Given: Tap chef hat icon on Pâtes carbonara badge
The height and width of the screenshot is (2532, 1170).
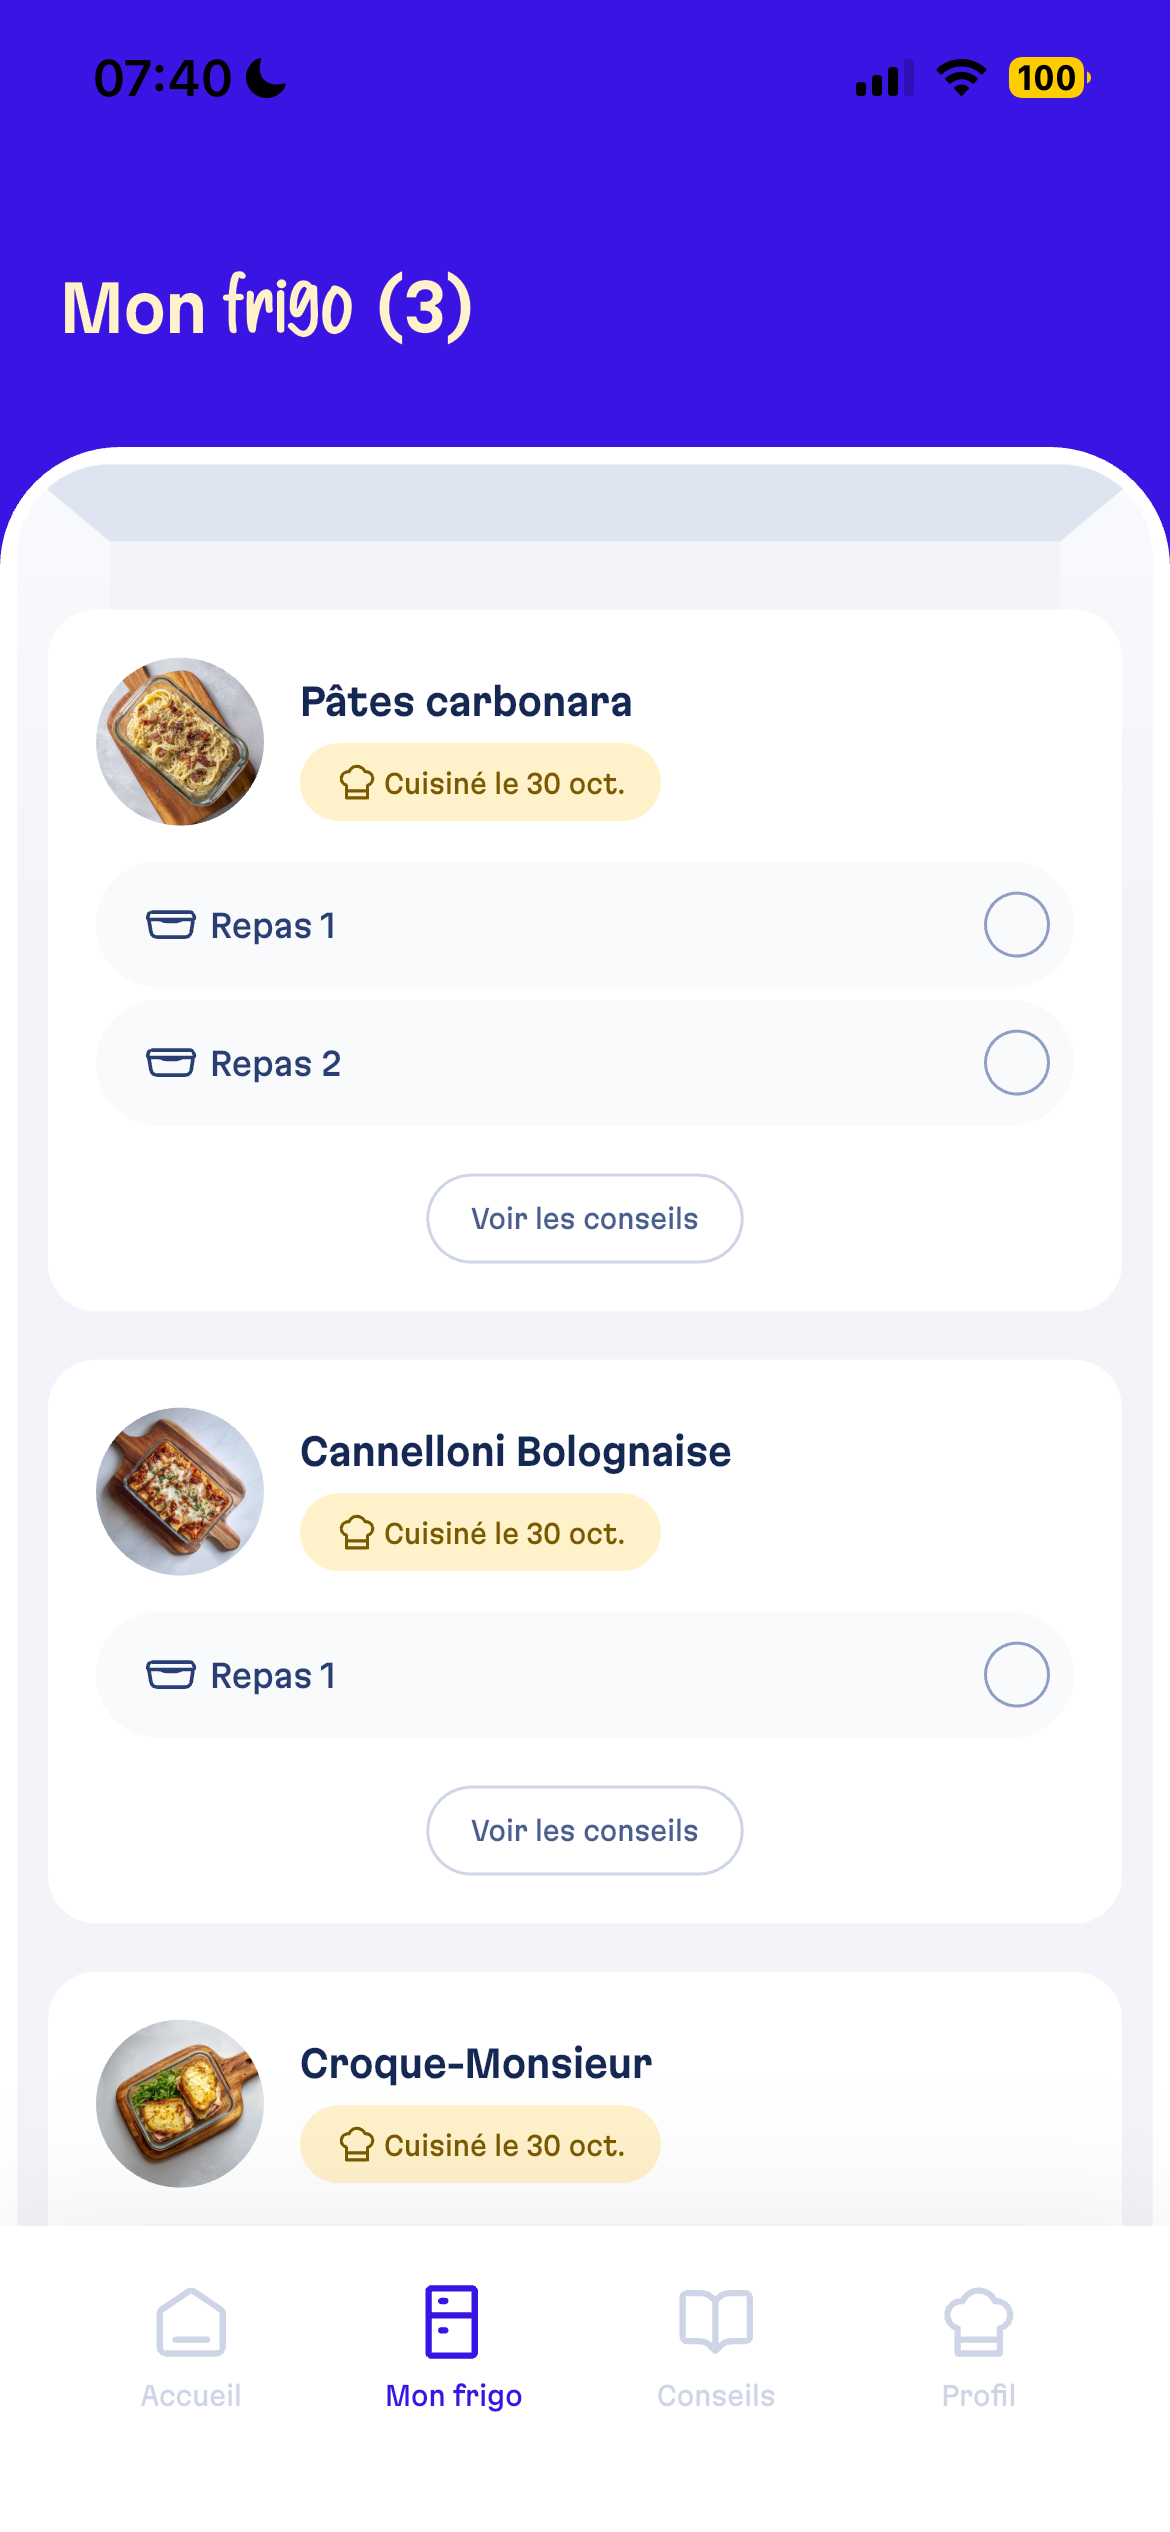Looking at the screenshot, I should click(x=356, y=783).
